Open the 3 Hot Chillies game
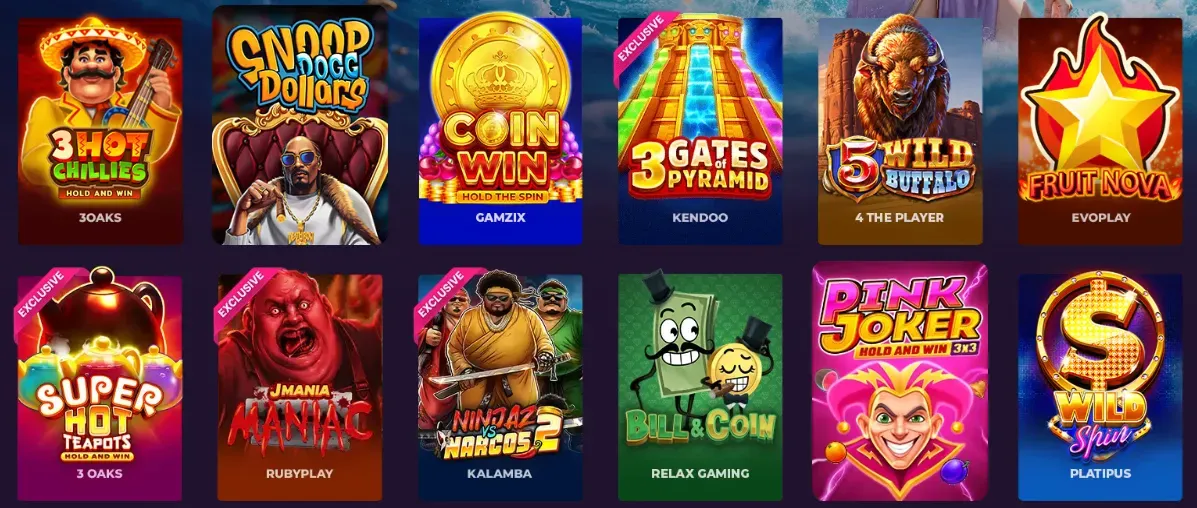 pos(100,131)
